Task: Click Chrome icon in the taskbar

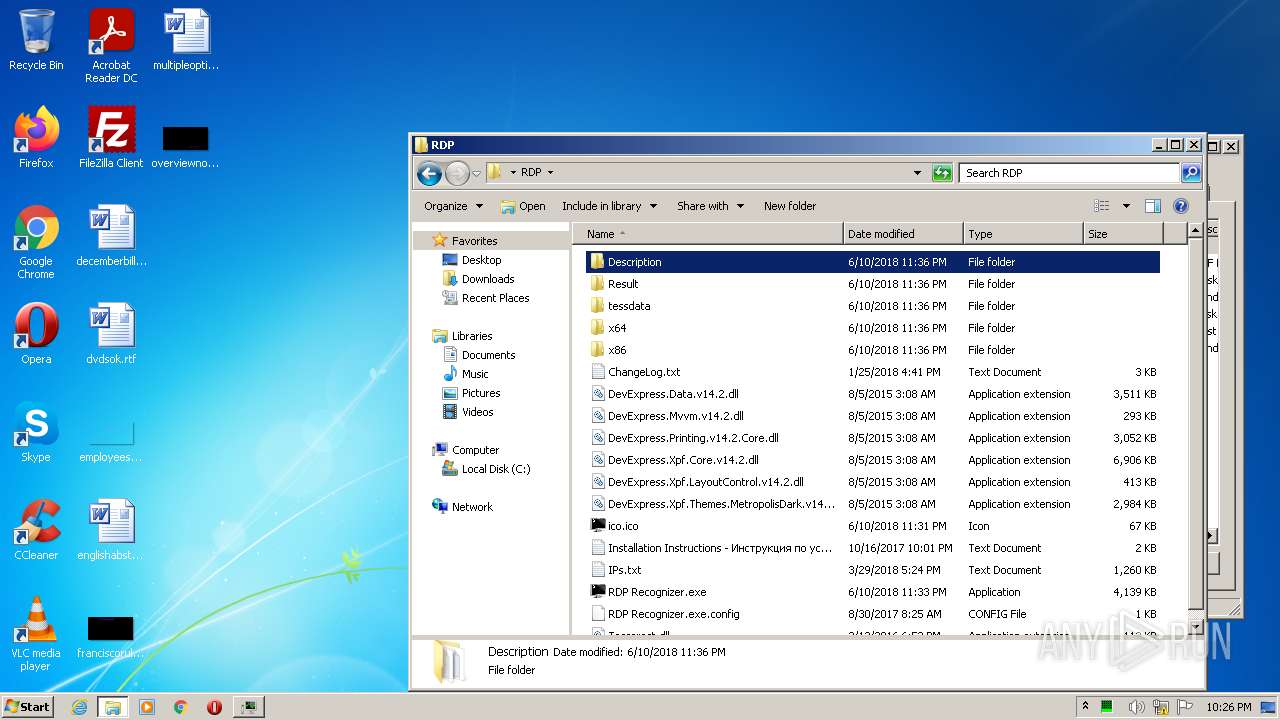Action: pos(181,707)
